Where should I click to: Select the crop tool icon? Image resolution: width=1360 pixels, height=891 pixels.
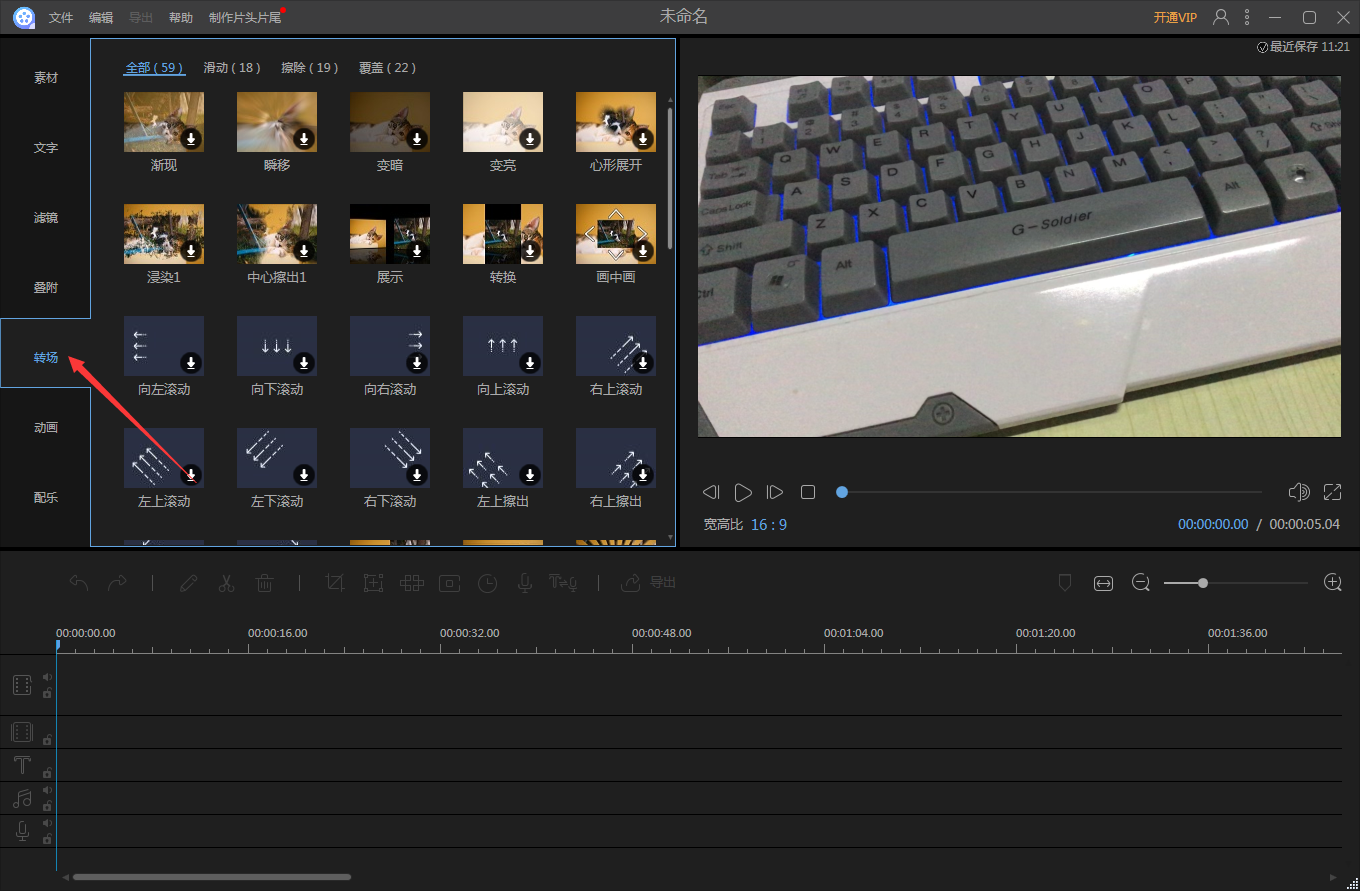click(x=335, y=583)
